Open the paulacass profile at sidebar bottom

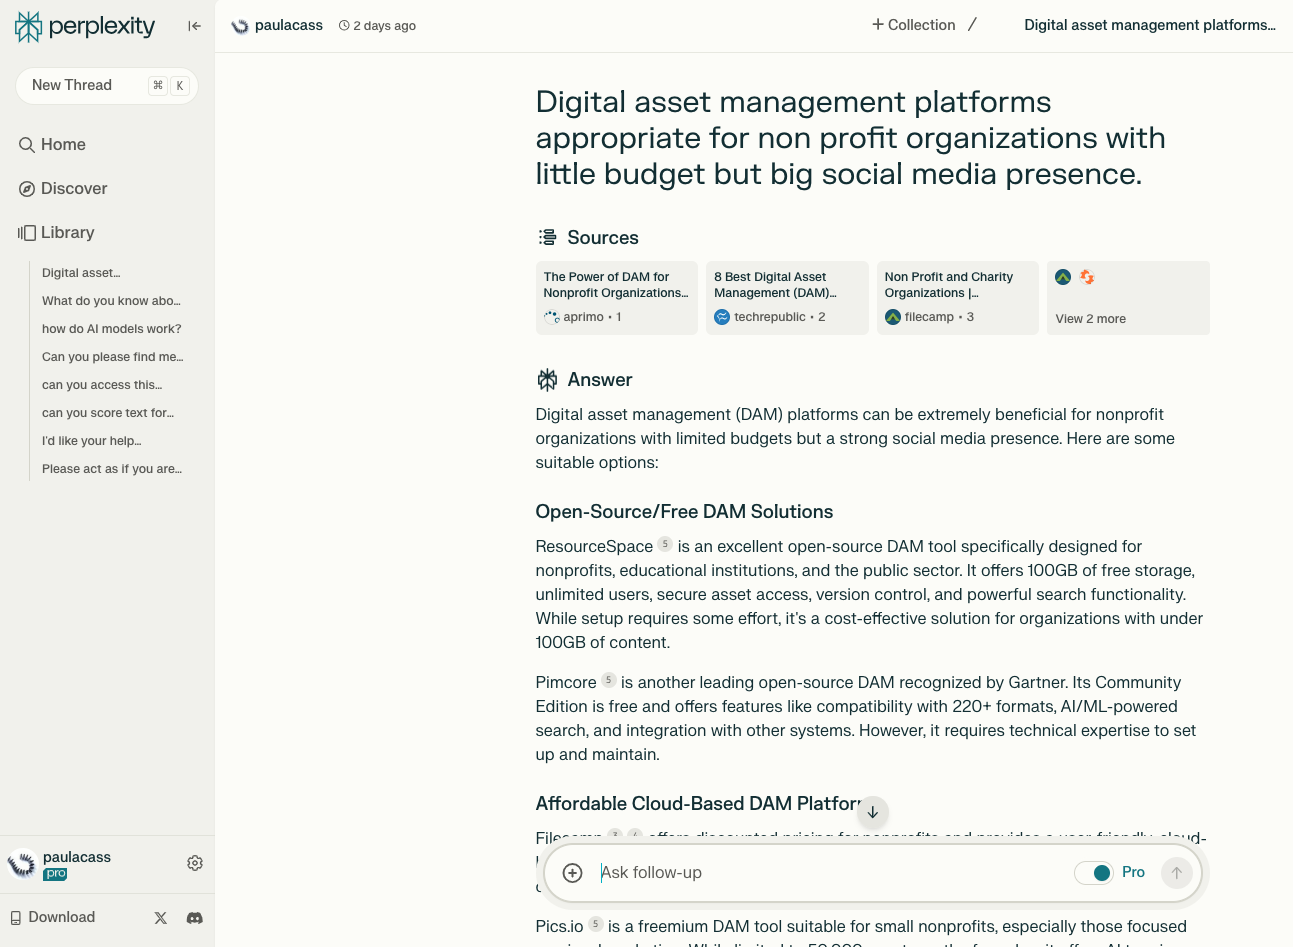[60, 864]
